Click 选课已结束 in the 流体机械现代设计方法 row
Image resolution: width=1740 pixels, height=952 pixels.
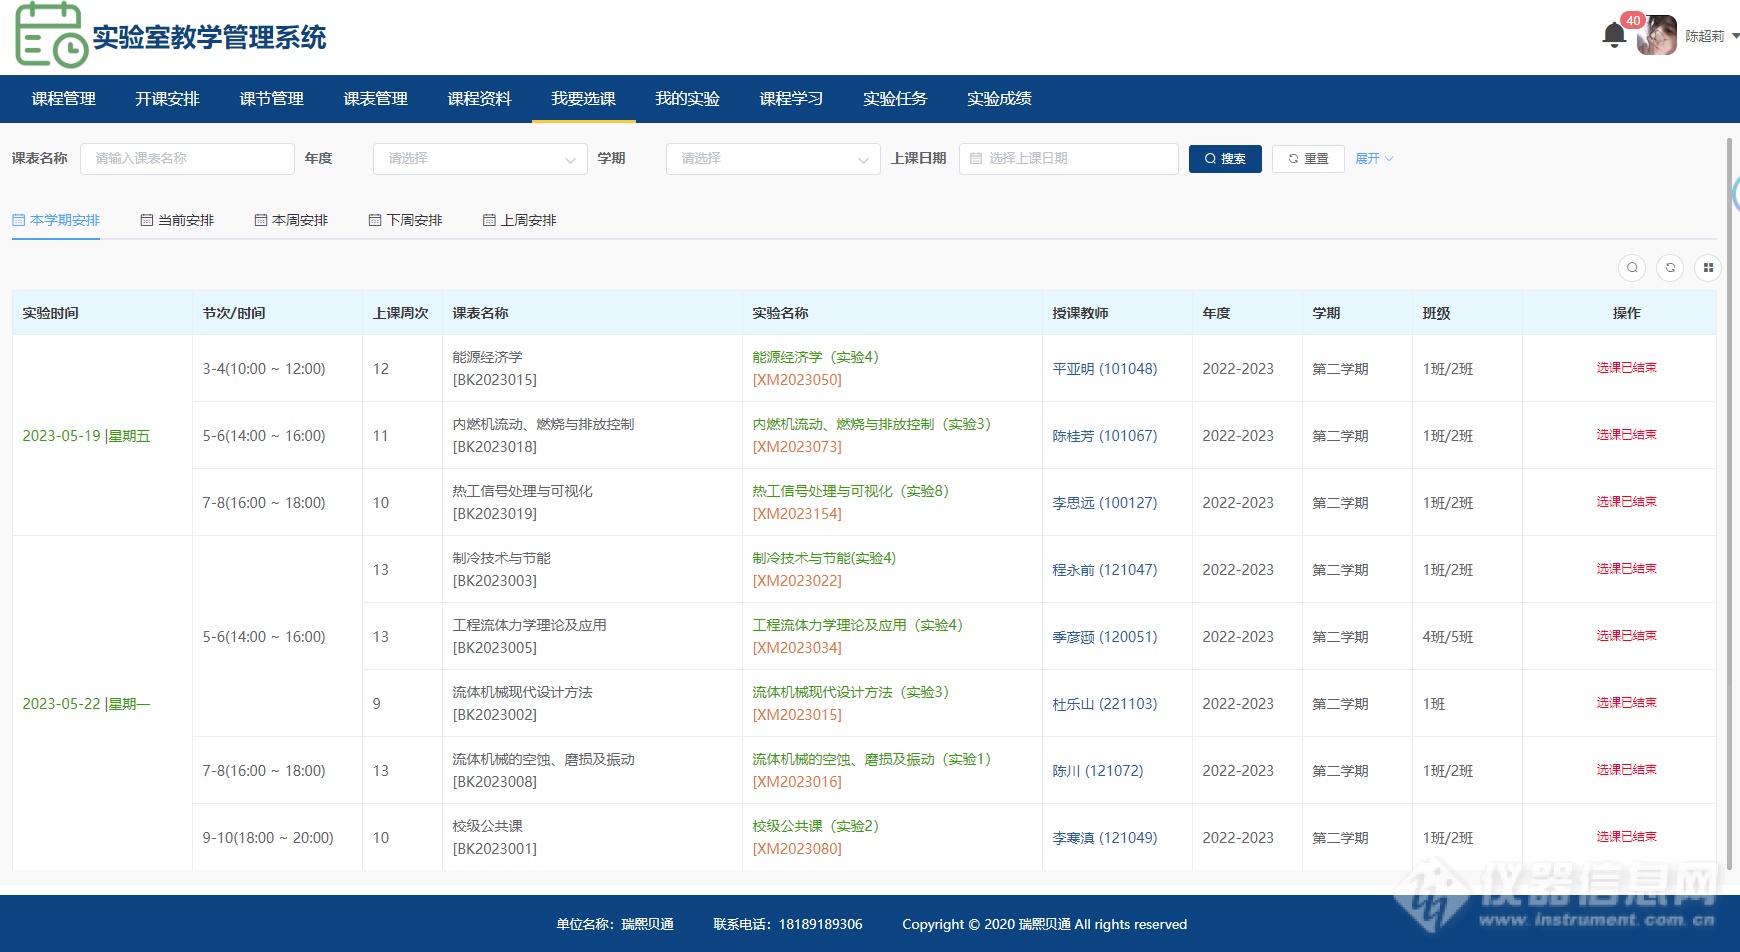point(1626,703)
